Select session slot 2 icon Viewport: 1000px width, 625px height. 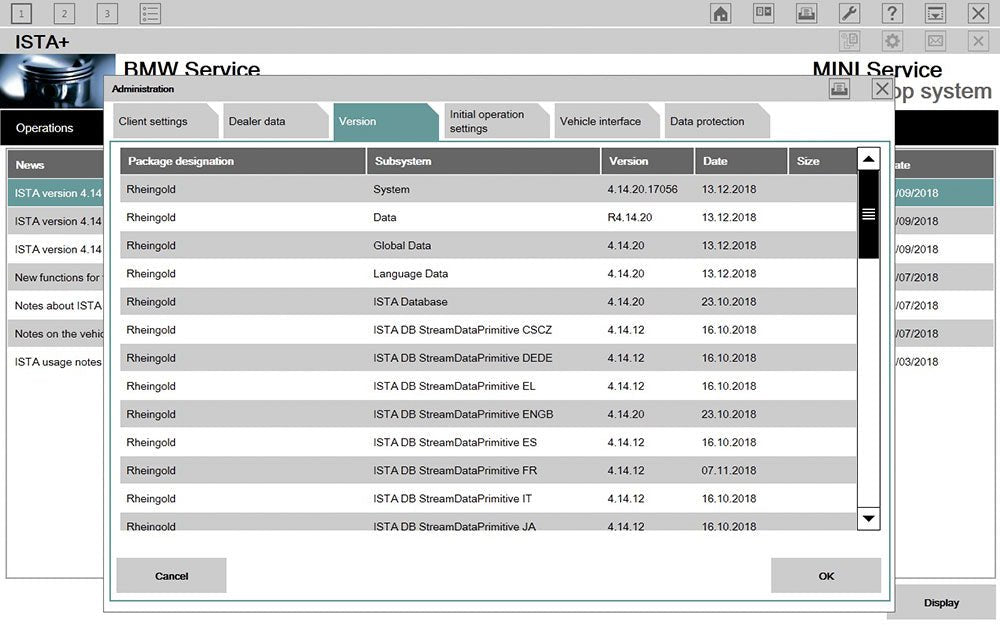pos(64,13)
